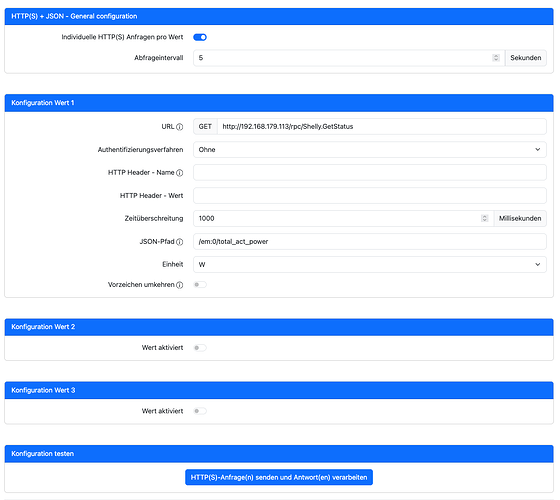Click into the HTTP Header - Wert field
The image size is (560, 500).
click(x=370, y=196)
